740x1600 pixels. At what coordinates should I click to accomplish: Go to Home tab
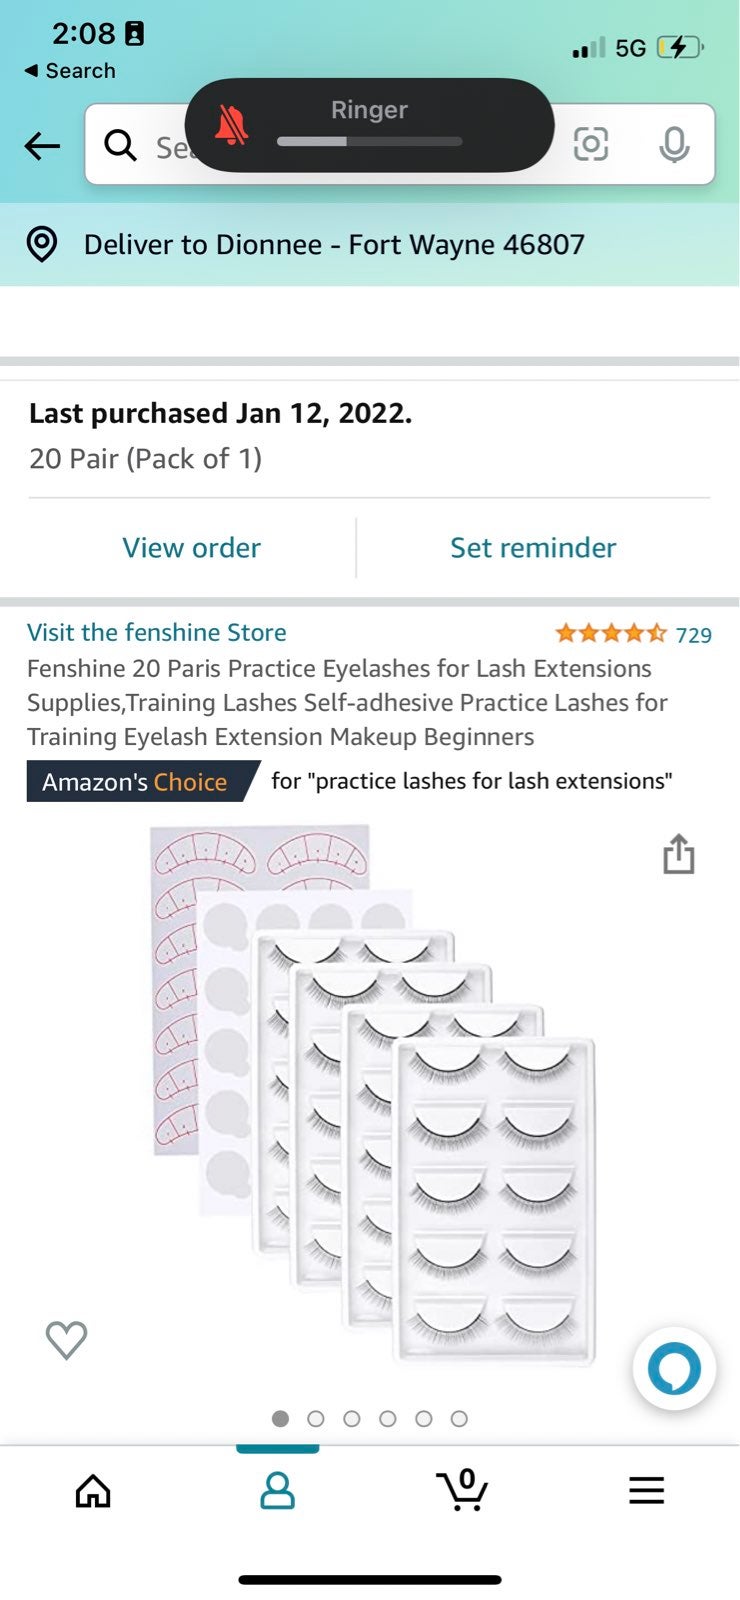[93, 1491]
